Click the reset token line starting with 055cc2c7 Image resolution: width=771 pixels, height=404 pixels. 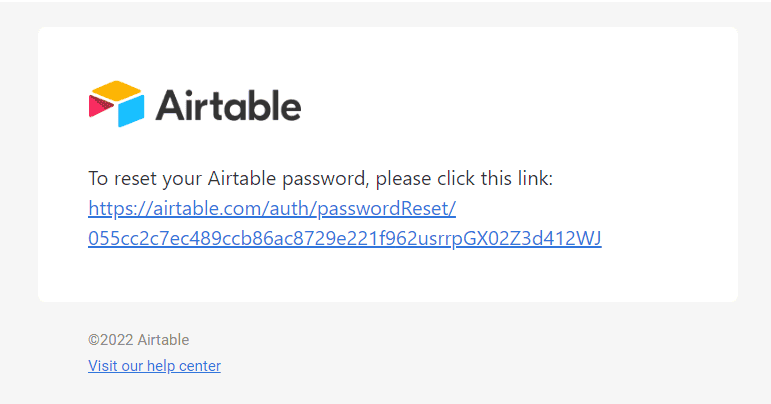pyautogui.click(x=344, y=238)
